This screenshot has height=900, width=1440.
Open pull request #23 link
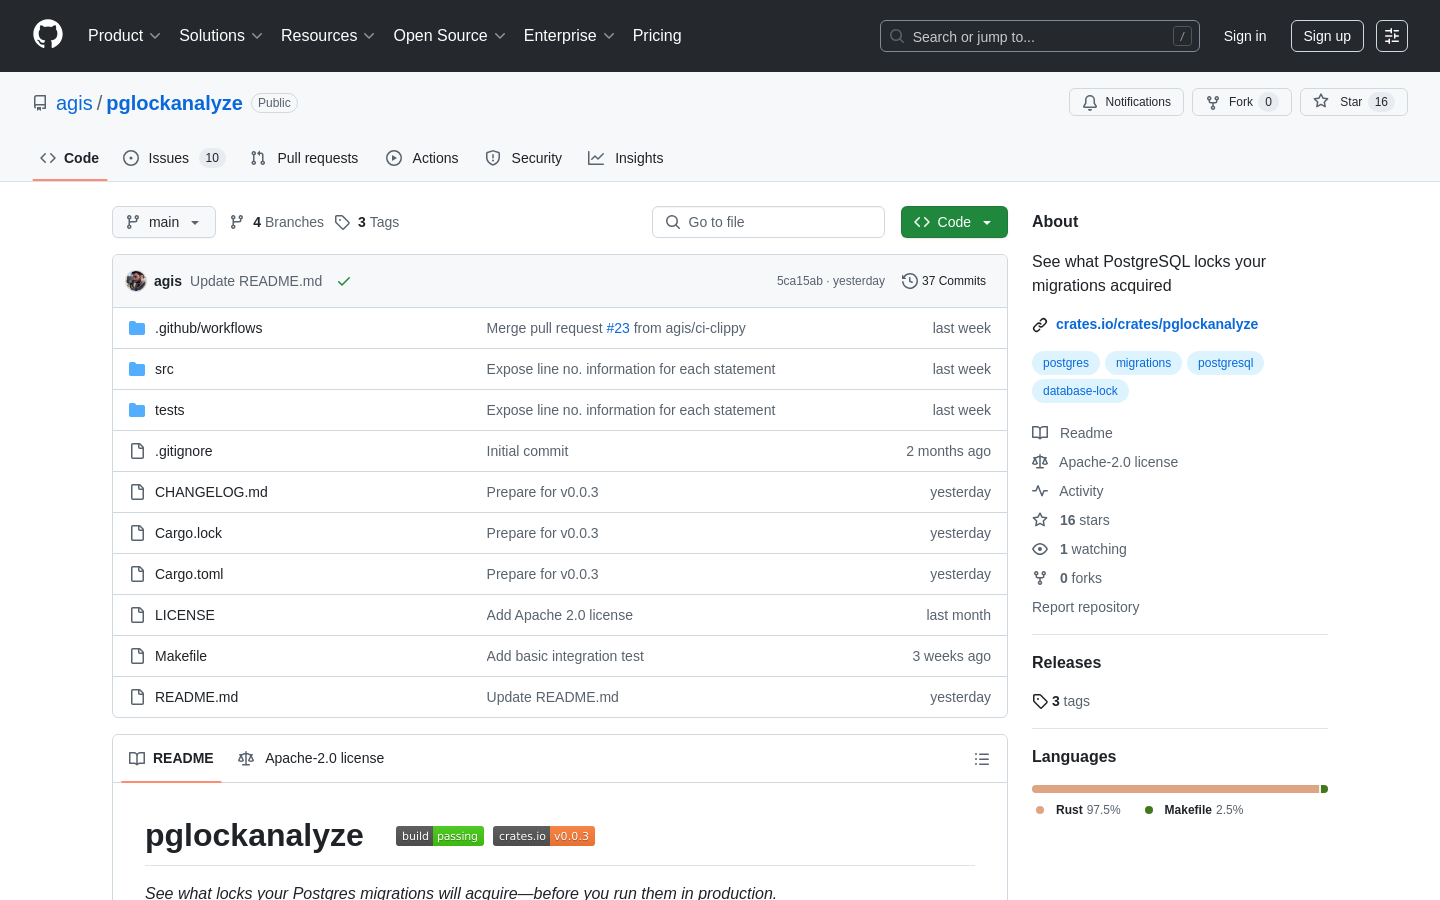click(x=618, y=328)
